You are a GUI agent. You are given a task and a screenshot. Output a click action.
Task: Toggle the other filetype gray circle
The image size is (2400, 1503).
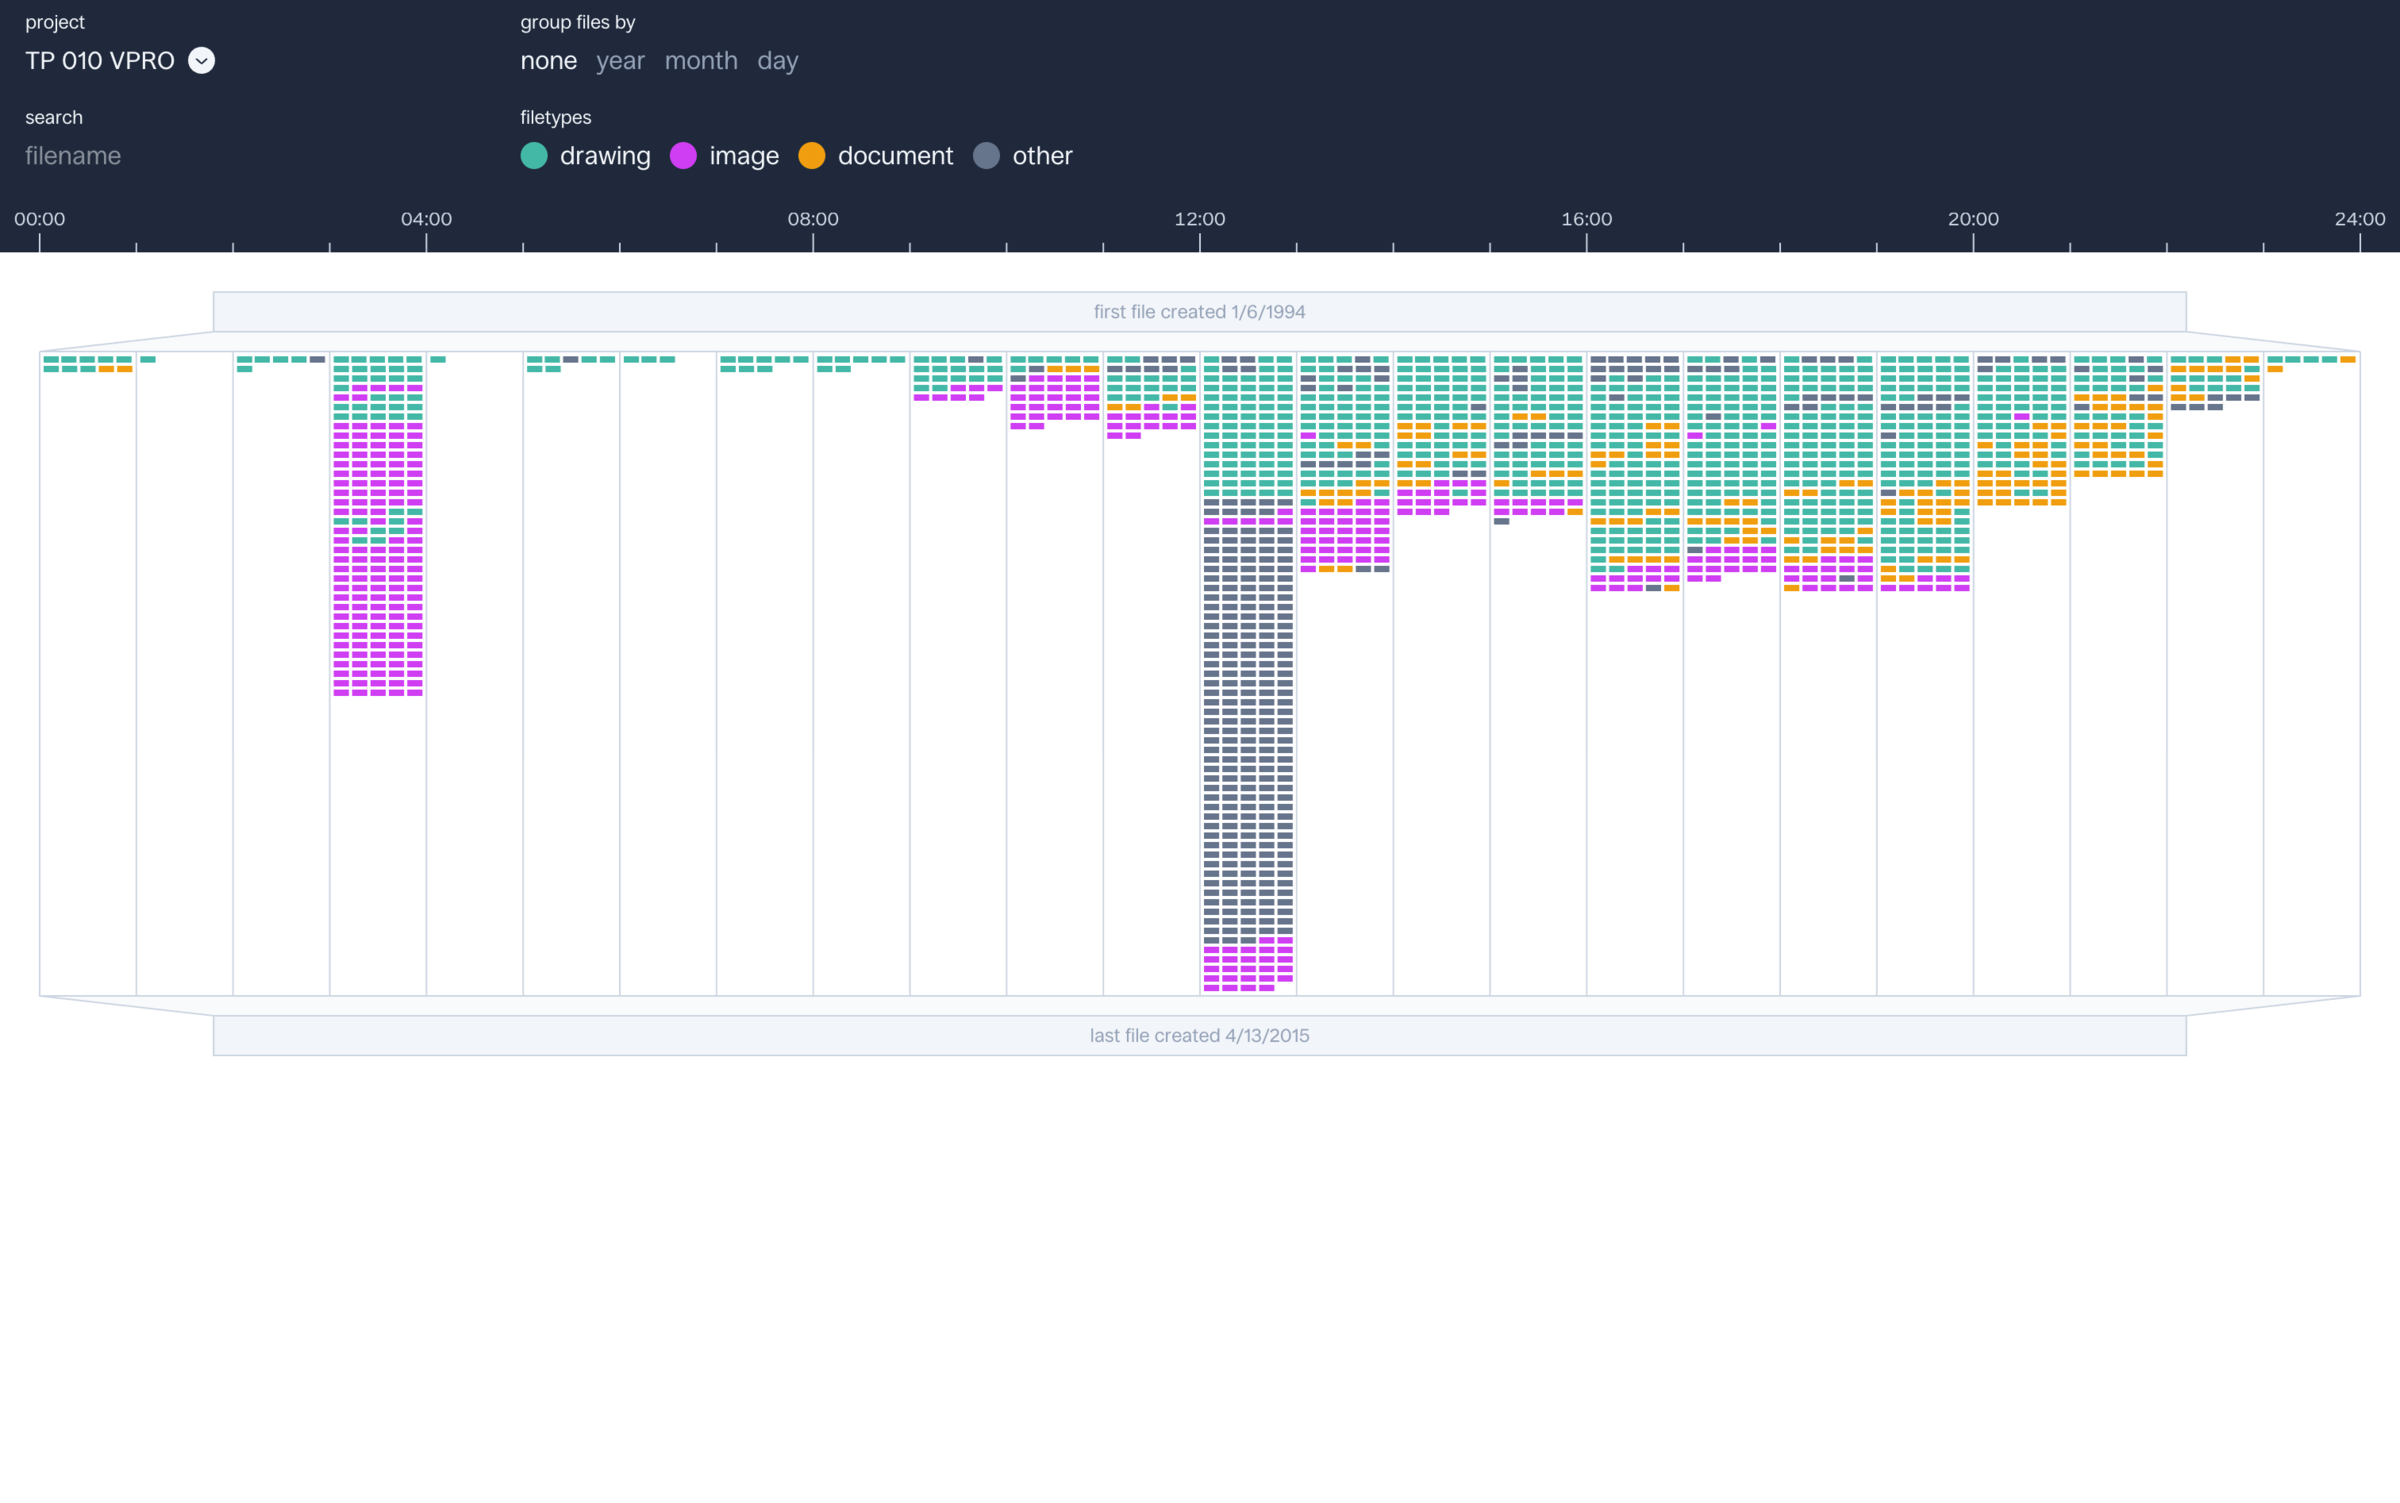(x=986, y=156)
